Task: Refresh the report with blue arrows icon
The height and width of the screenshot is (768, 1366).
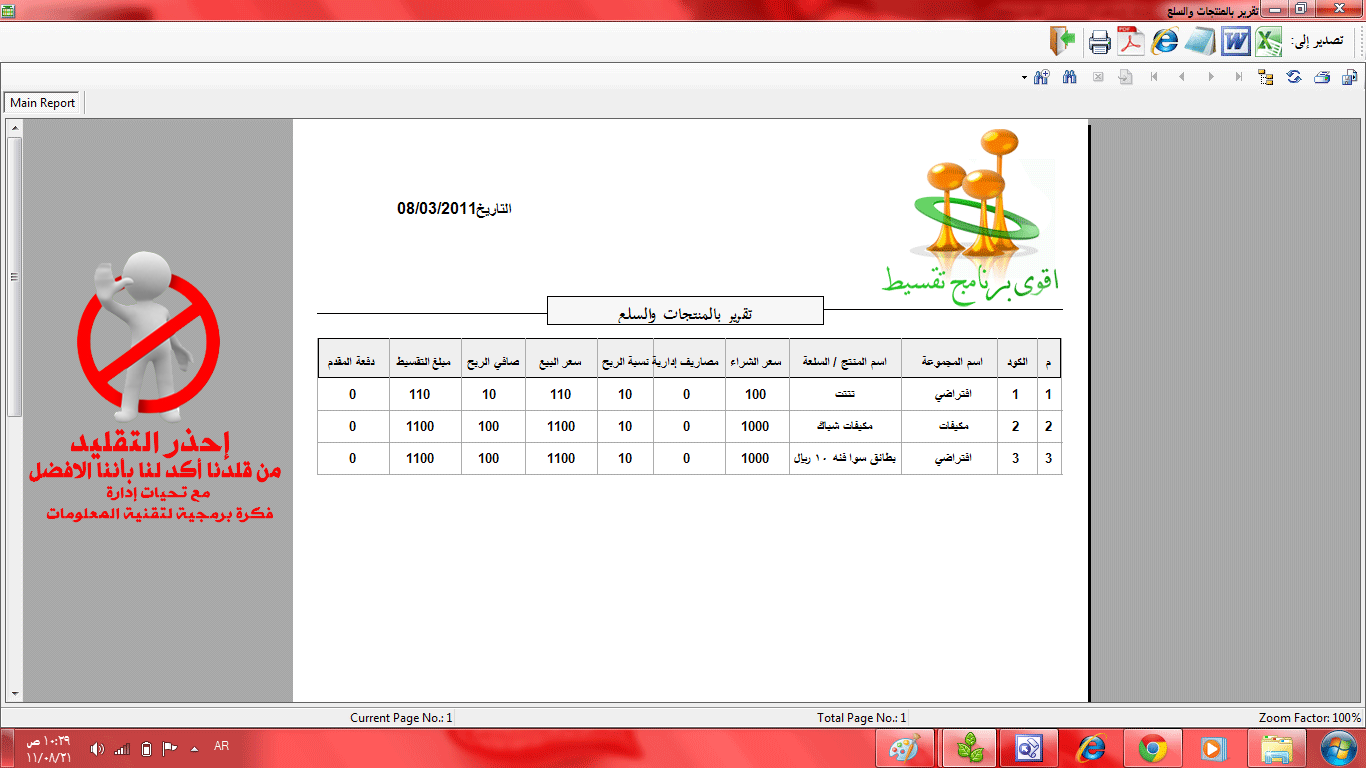Action: point(1293,77)
